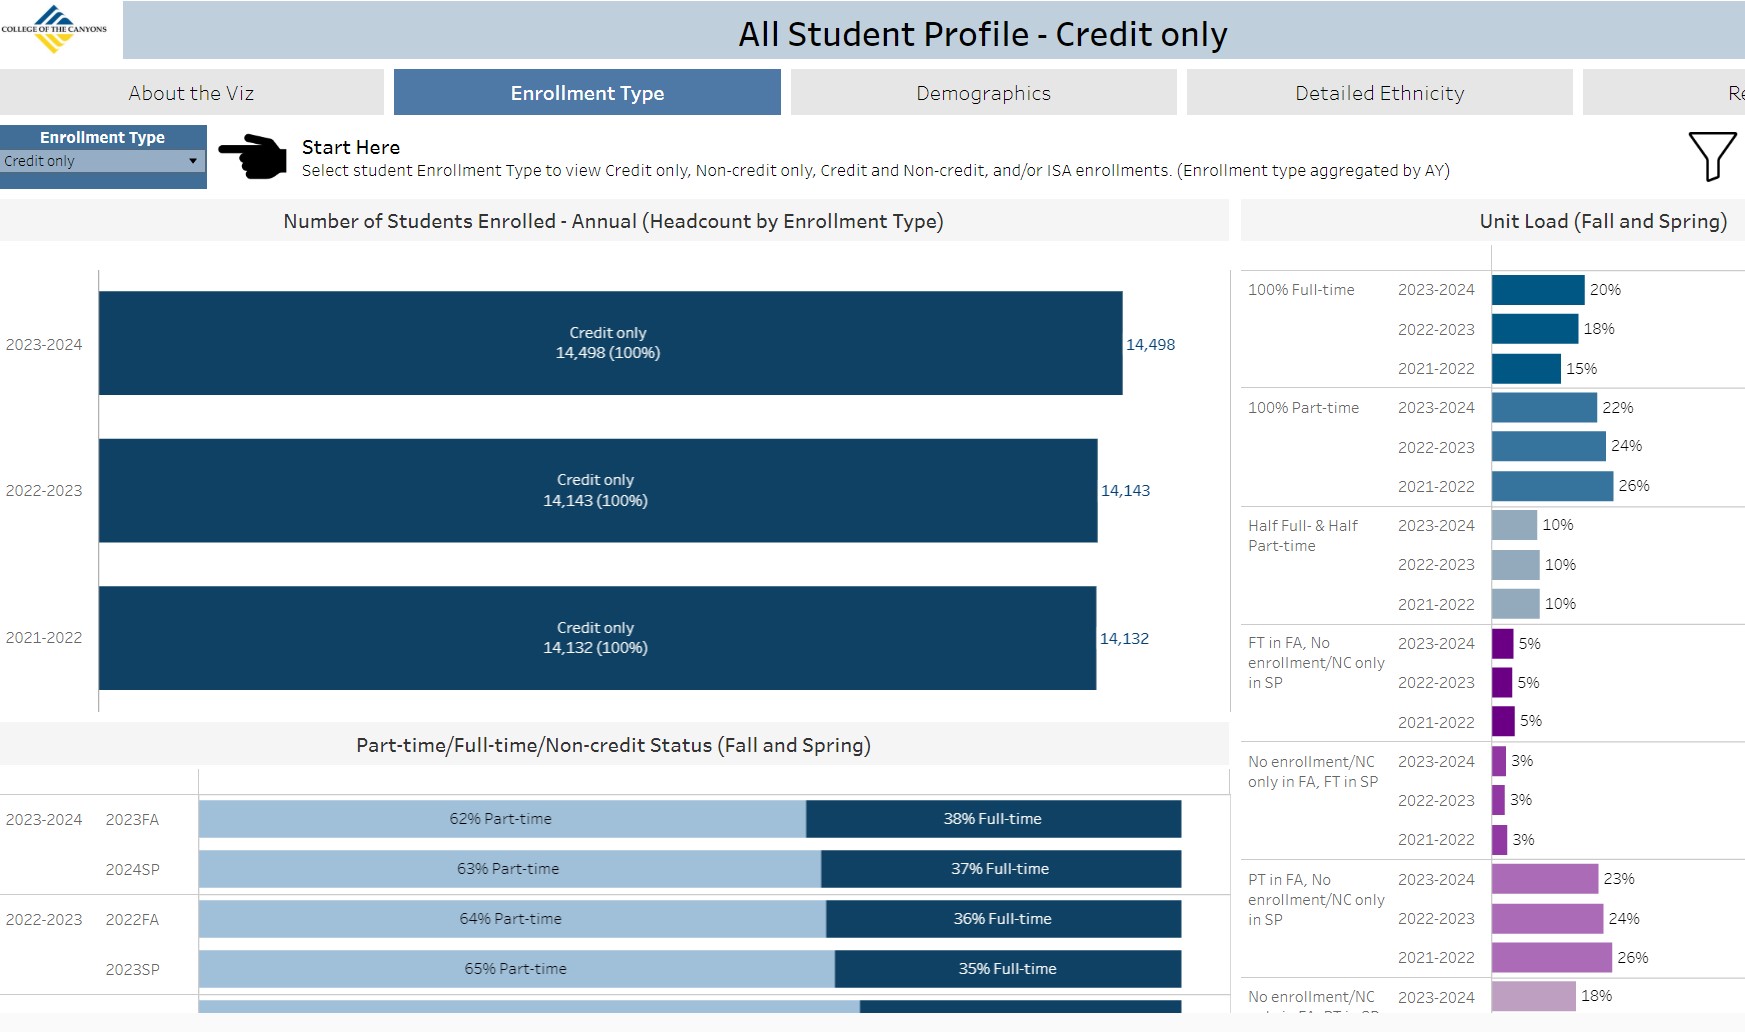Click the Number of Students Enrolled - Annual title
Screen dimensions: 1745x1032
tap(613, 221)
